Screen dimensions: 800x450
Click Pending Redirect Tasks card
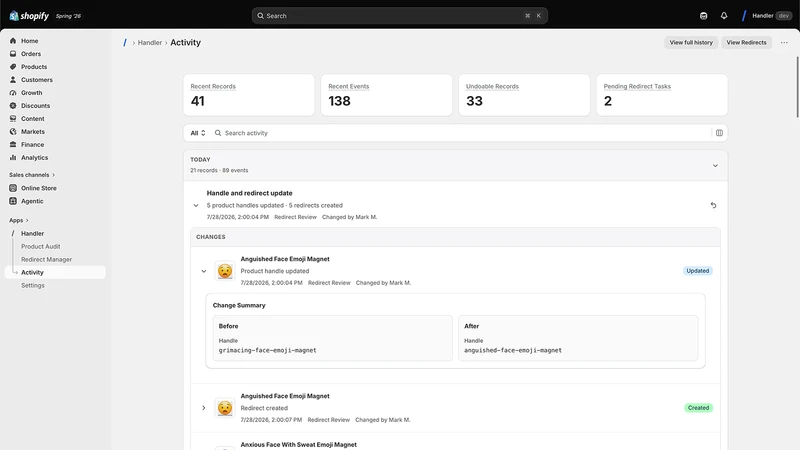point(662,95)
